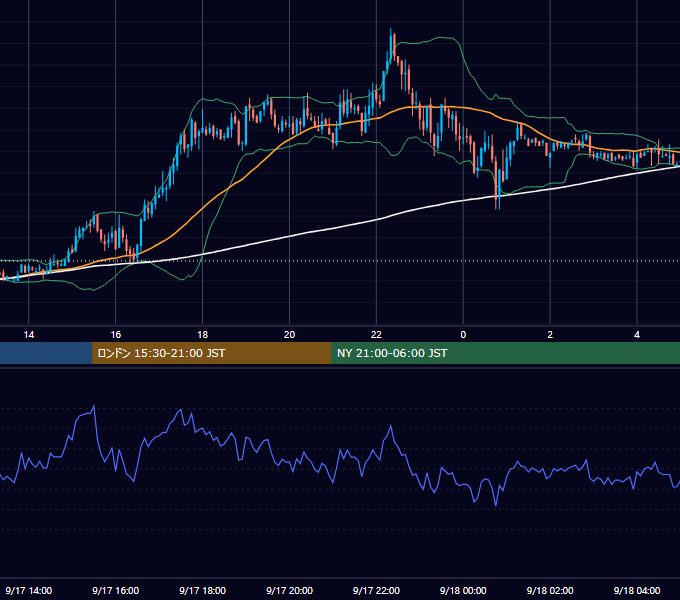
Task: Select the NY 21:00-06:00 JST session band
Action: pyautogui.click(x=505, y=353)
